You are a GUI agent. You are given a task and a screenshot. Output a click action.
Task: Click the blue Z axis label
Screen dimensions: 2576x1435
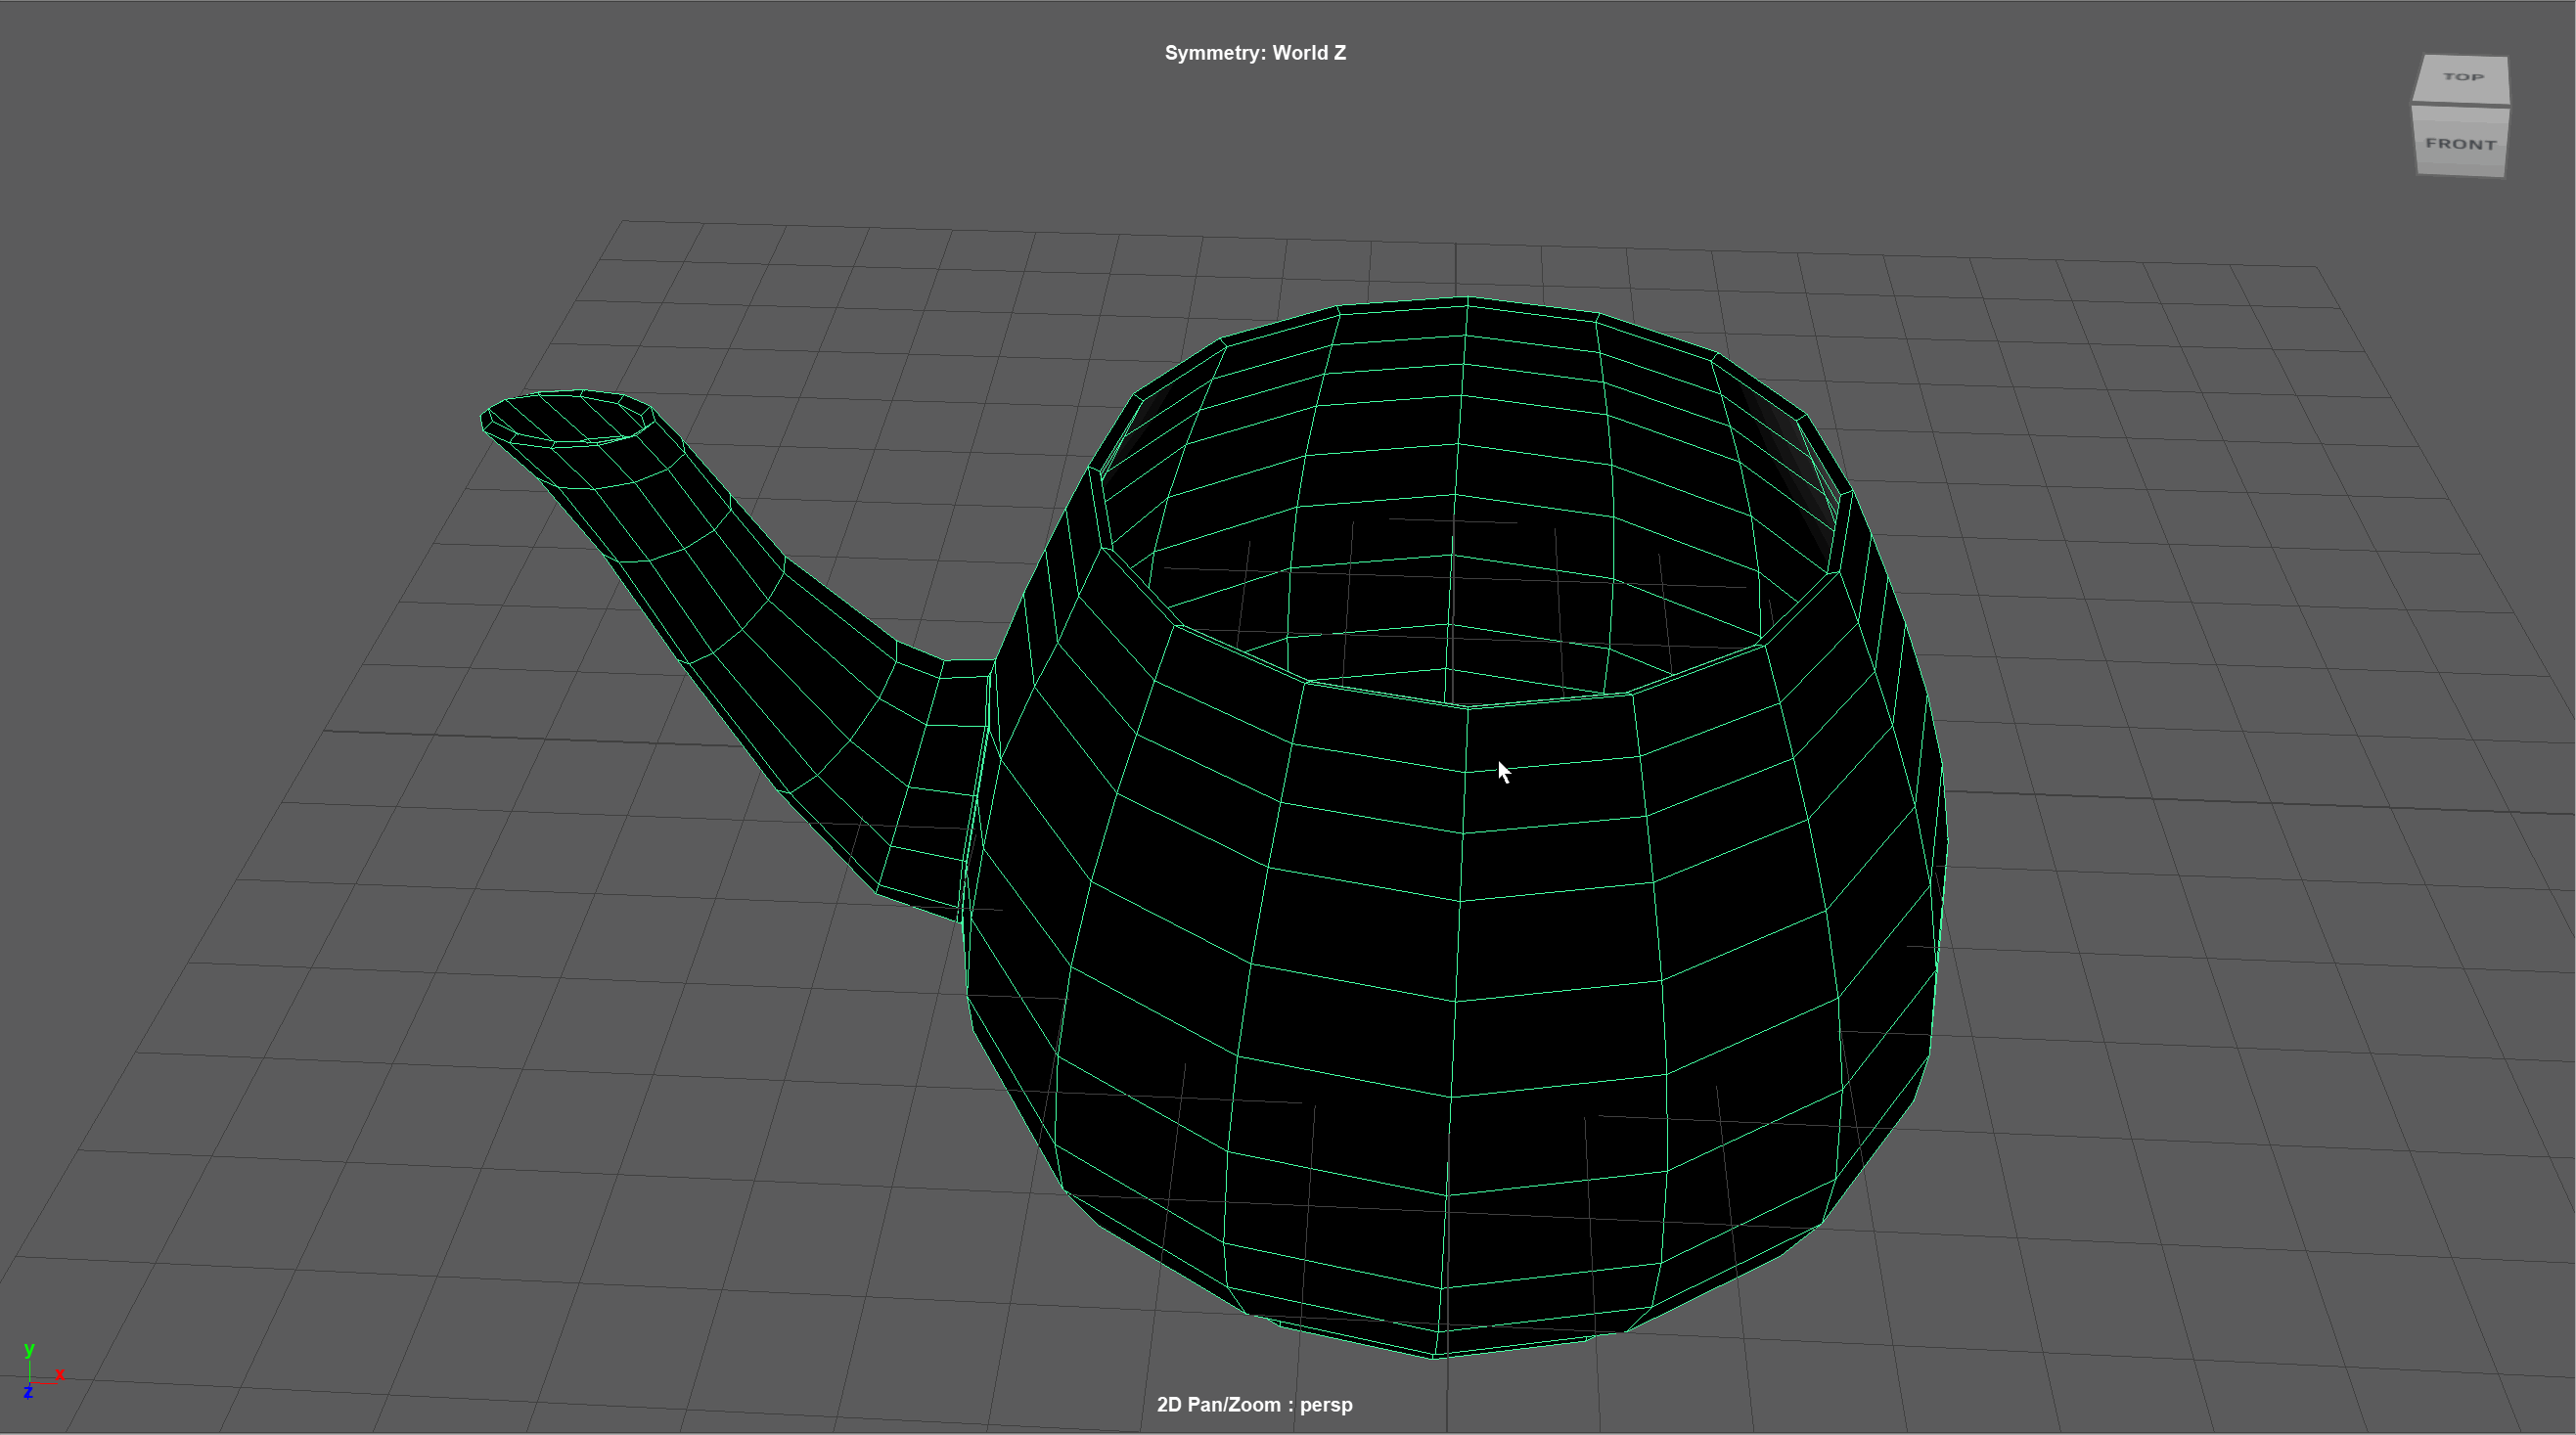pyautogui.click(x=28, y=1392)
